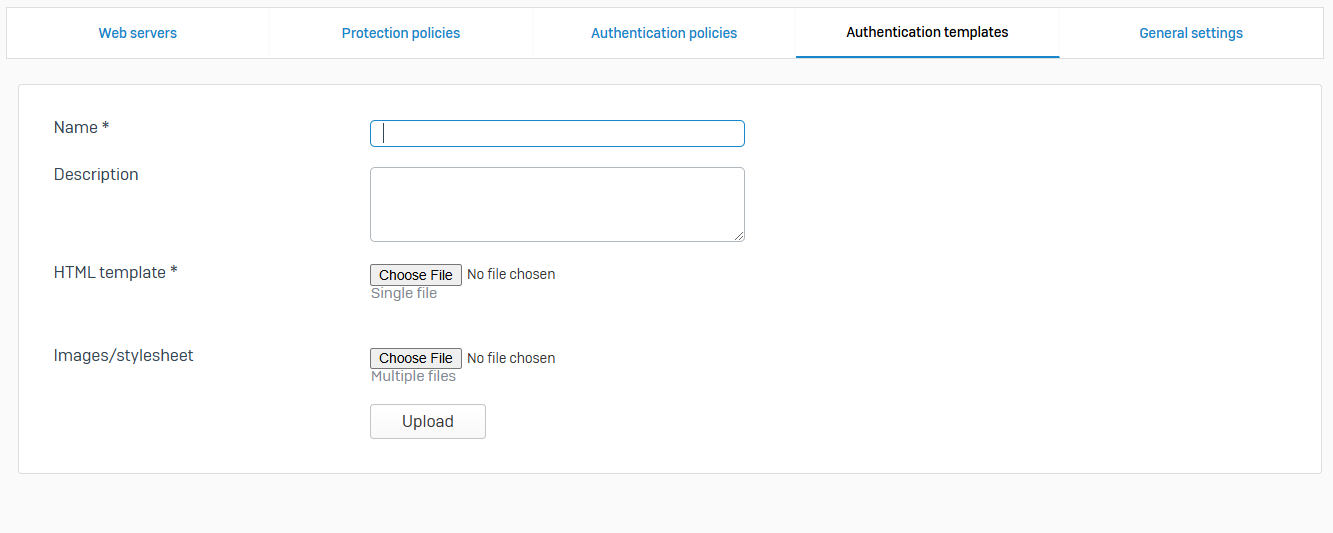The width and height of the screenshot is (1333, 533).
Task: Go to Authentication policies tab
Action: pos(664,33)
